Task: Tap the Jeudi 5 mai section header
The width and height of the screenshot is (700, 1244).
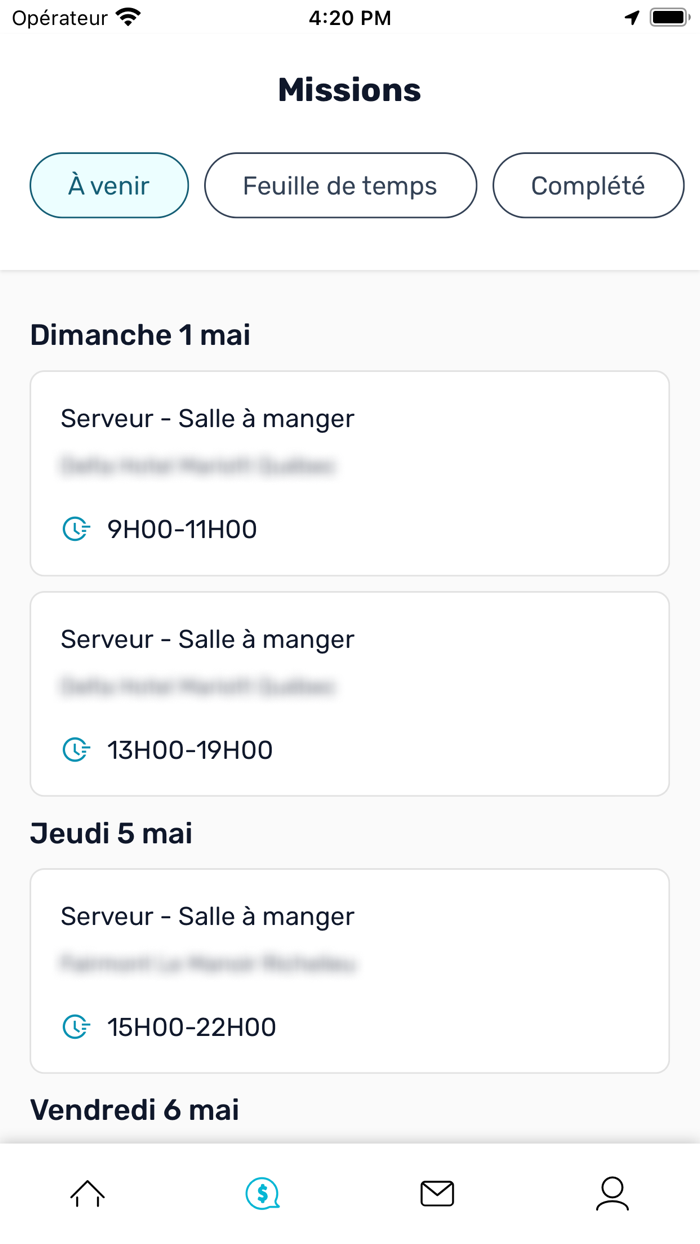Action: 111,833
